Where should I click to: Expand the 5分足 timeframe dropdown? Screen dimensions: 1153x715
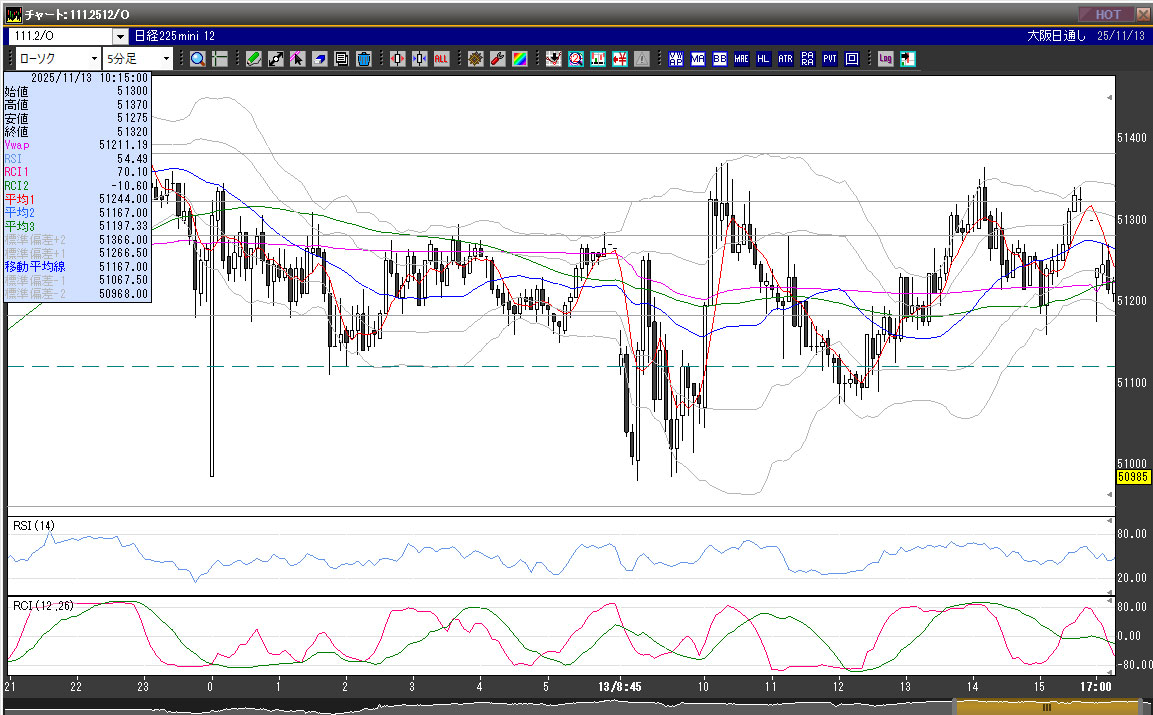[x=166, y=59]
